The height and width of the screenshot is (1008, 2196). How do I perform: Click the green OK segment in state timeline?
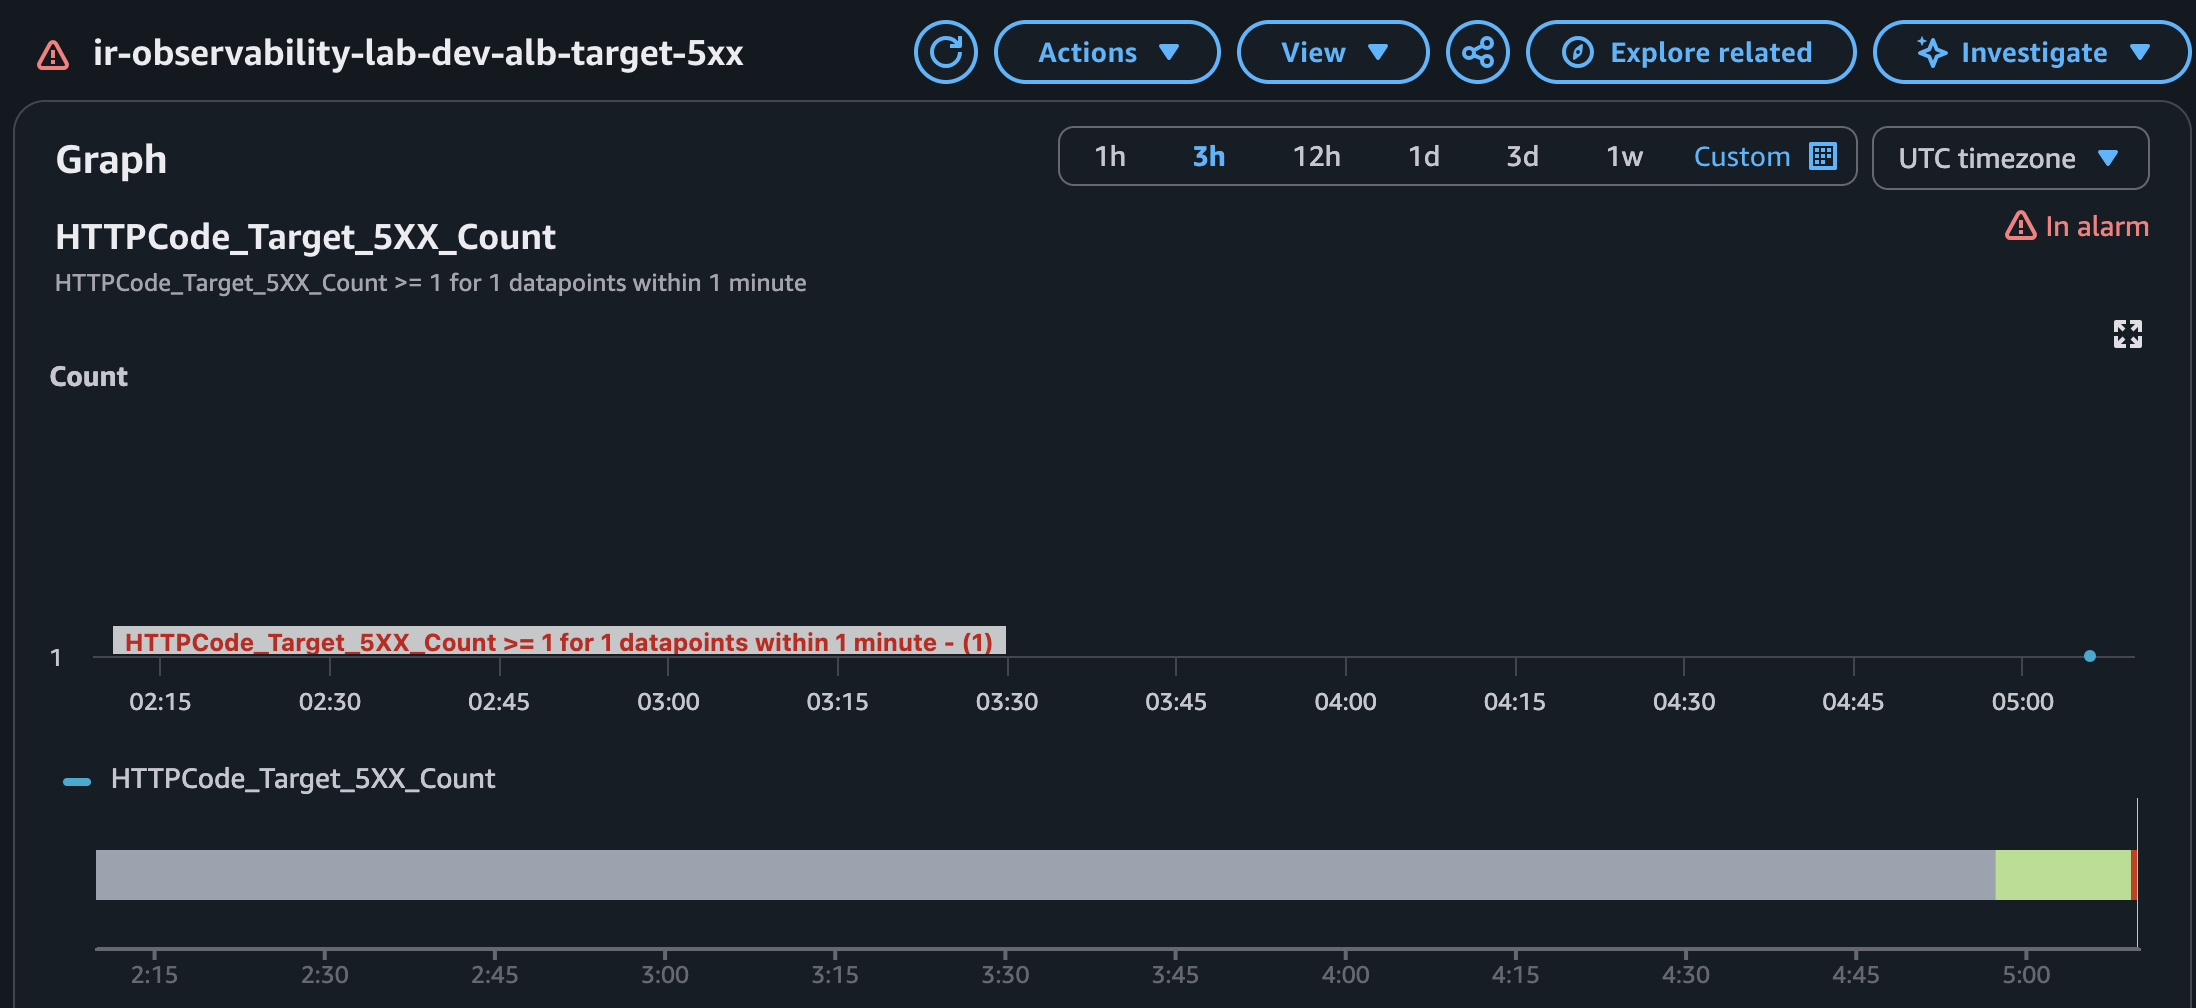tap(2062, 875)
